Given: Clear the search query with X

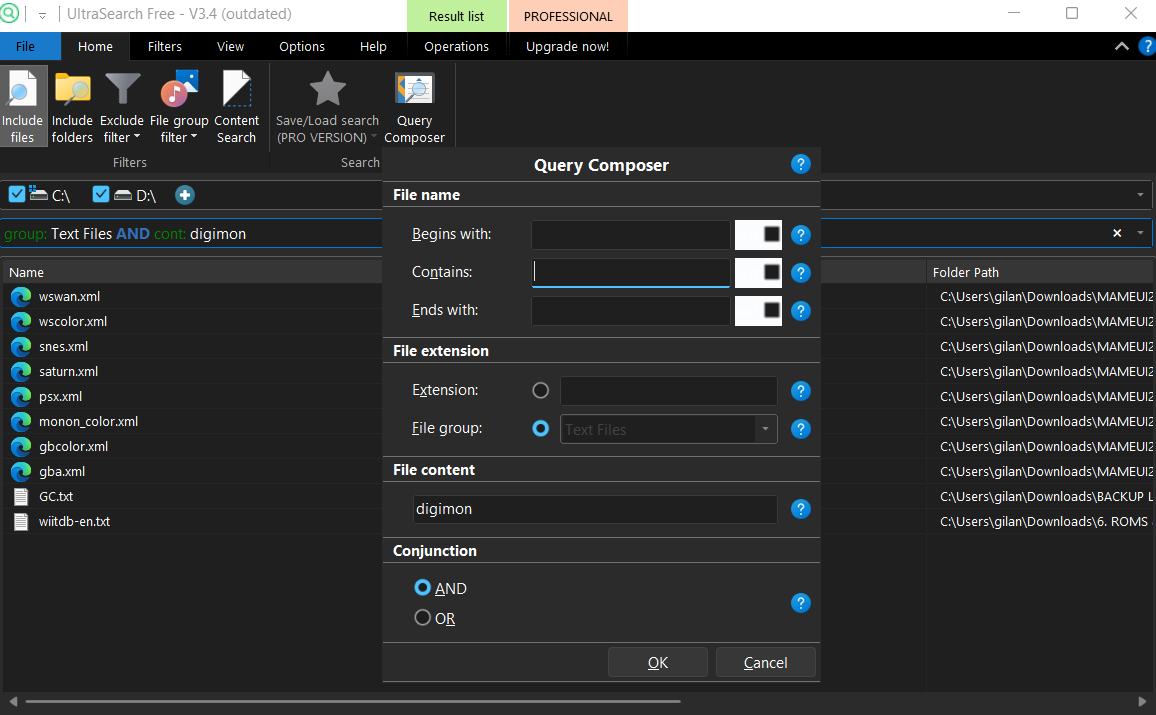Looking at the screenshot, I should click(x=1117, y=233).
